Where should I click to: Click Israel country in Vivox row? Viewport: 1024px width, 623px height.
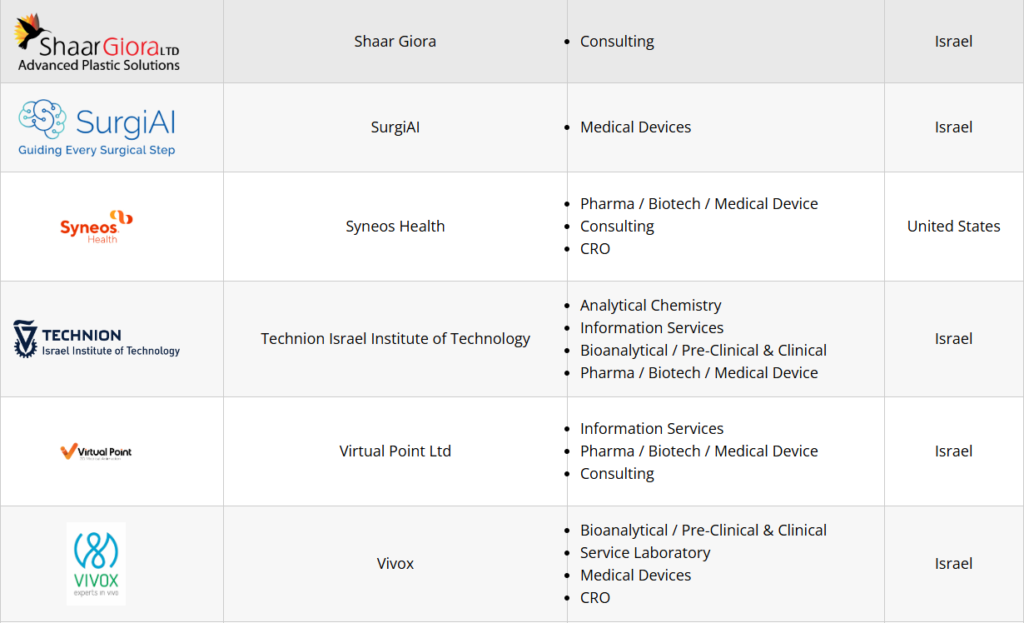(x=953, y=563)
